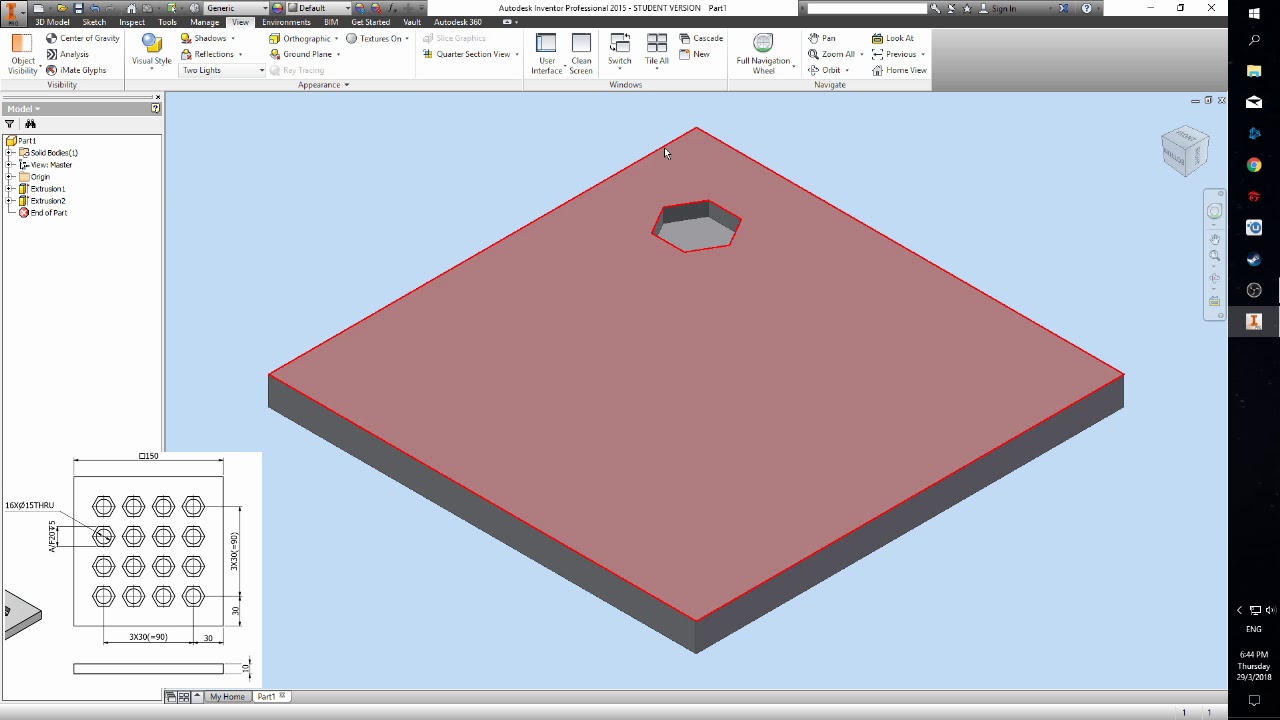Screen dimensions: 1280x720
Task: Select the Orbit tool
Action: click(826, 70)
